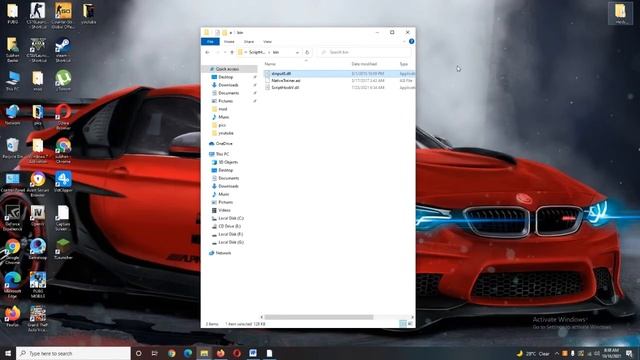Open pinned Downloads under Quick access
Image resolution: width=640 pixels, height=360 pixels.
pos(228,85)
